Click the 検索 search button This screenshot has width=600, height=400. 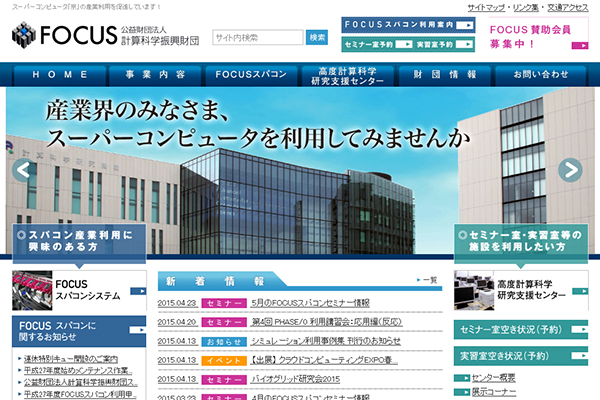(x=317, y=38)
